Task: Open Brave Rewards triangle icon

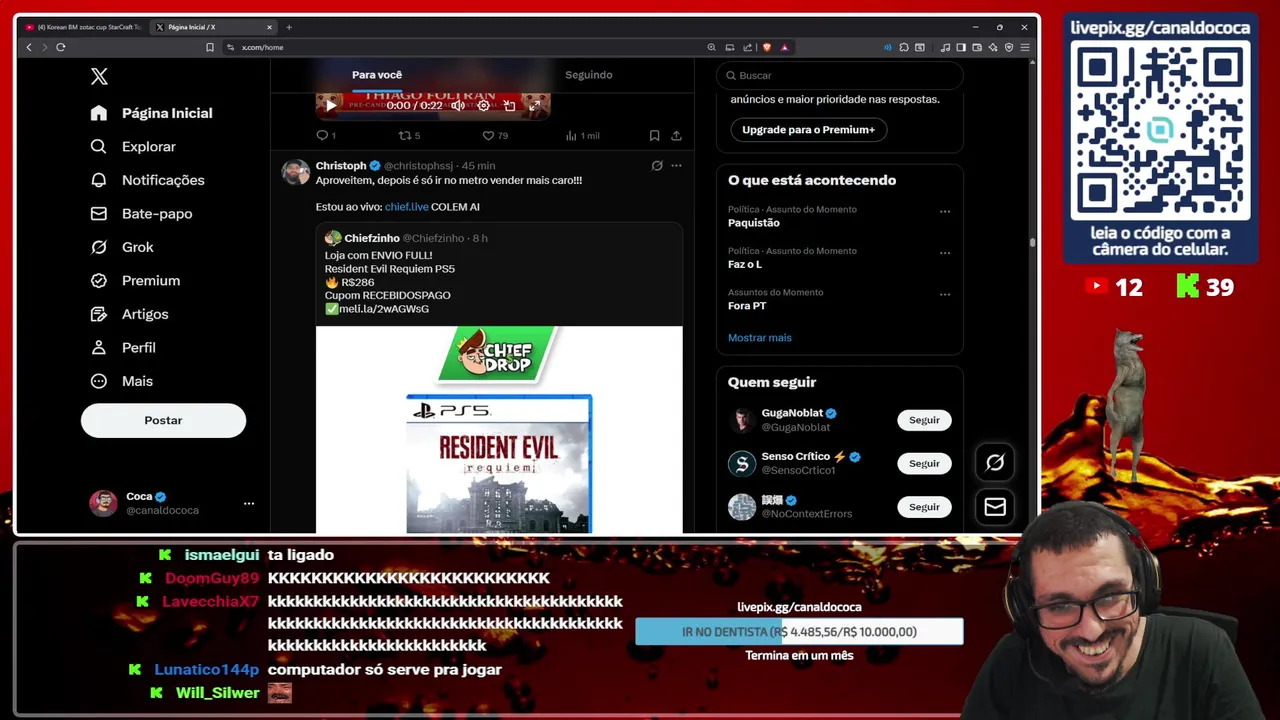Action: pyautogui.click(x=785, y=47)
